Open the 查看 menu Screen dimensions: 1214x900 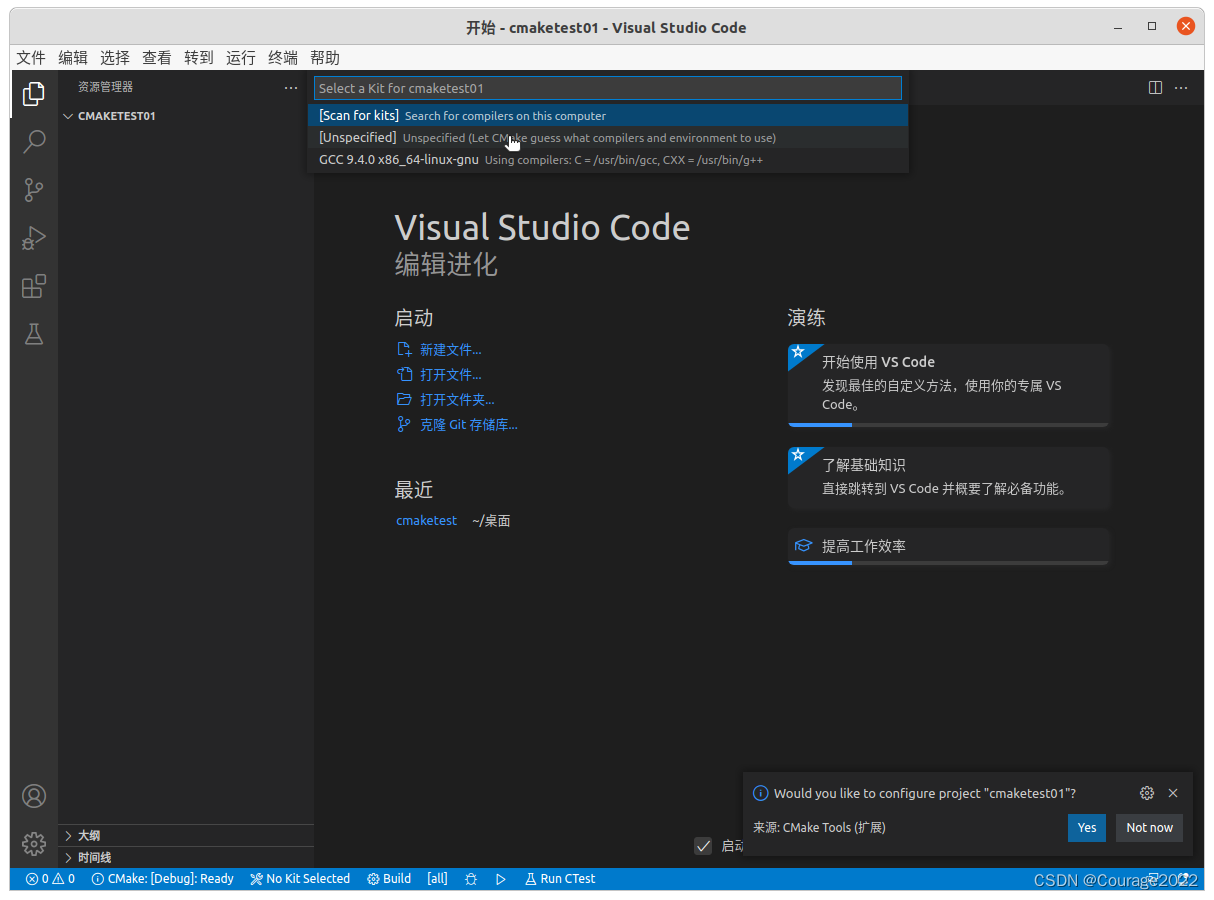pos(157,58)
